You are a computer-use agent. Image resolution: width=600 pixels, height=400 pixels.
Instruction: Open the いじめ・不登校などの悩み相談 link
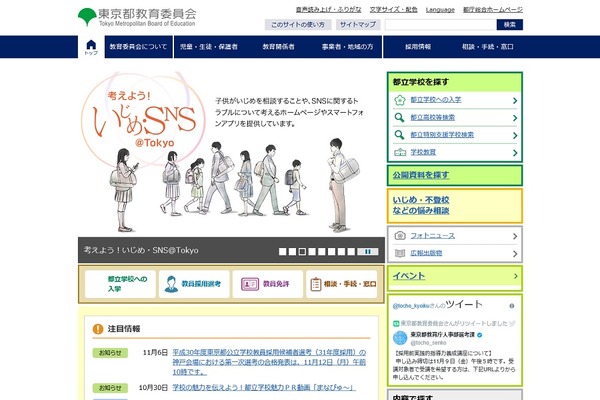(421, 205)
